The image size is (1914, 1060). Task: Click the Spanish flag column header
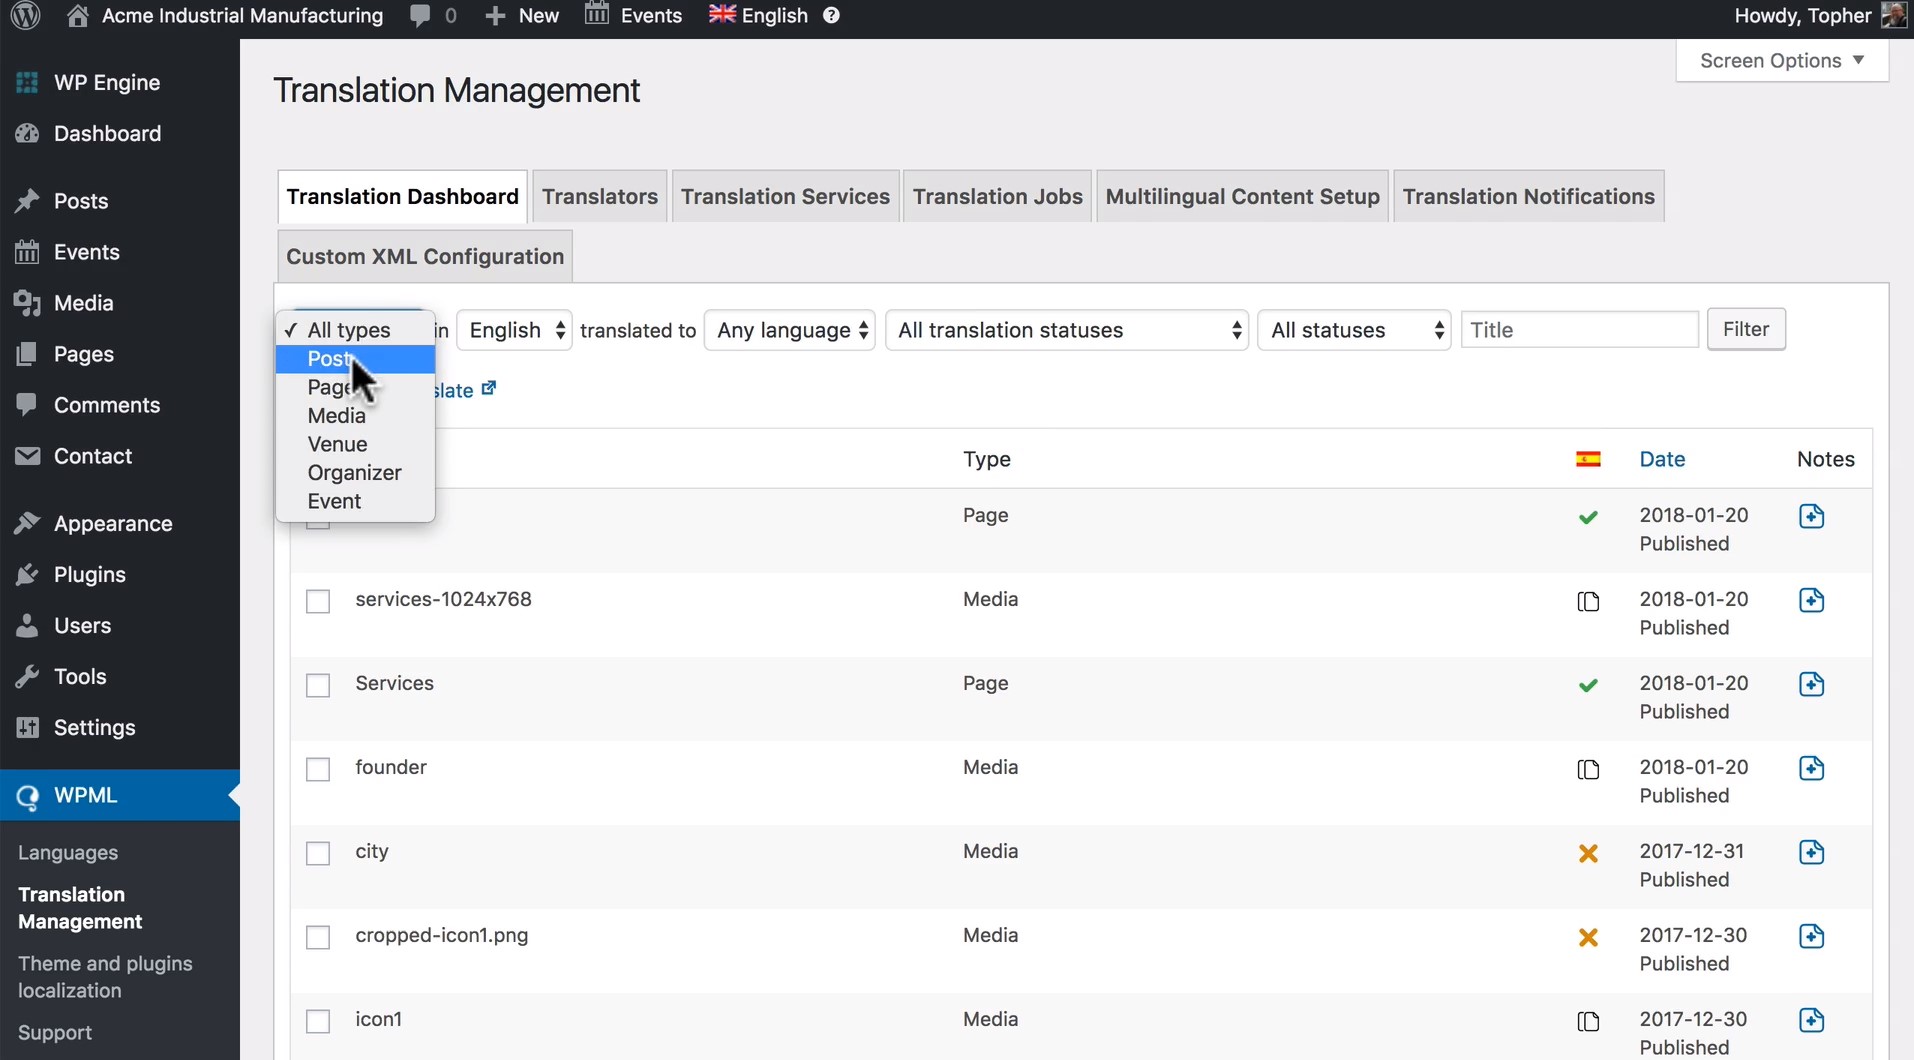1587,459
